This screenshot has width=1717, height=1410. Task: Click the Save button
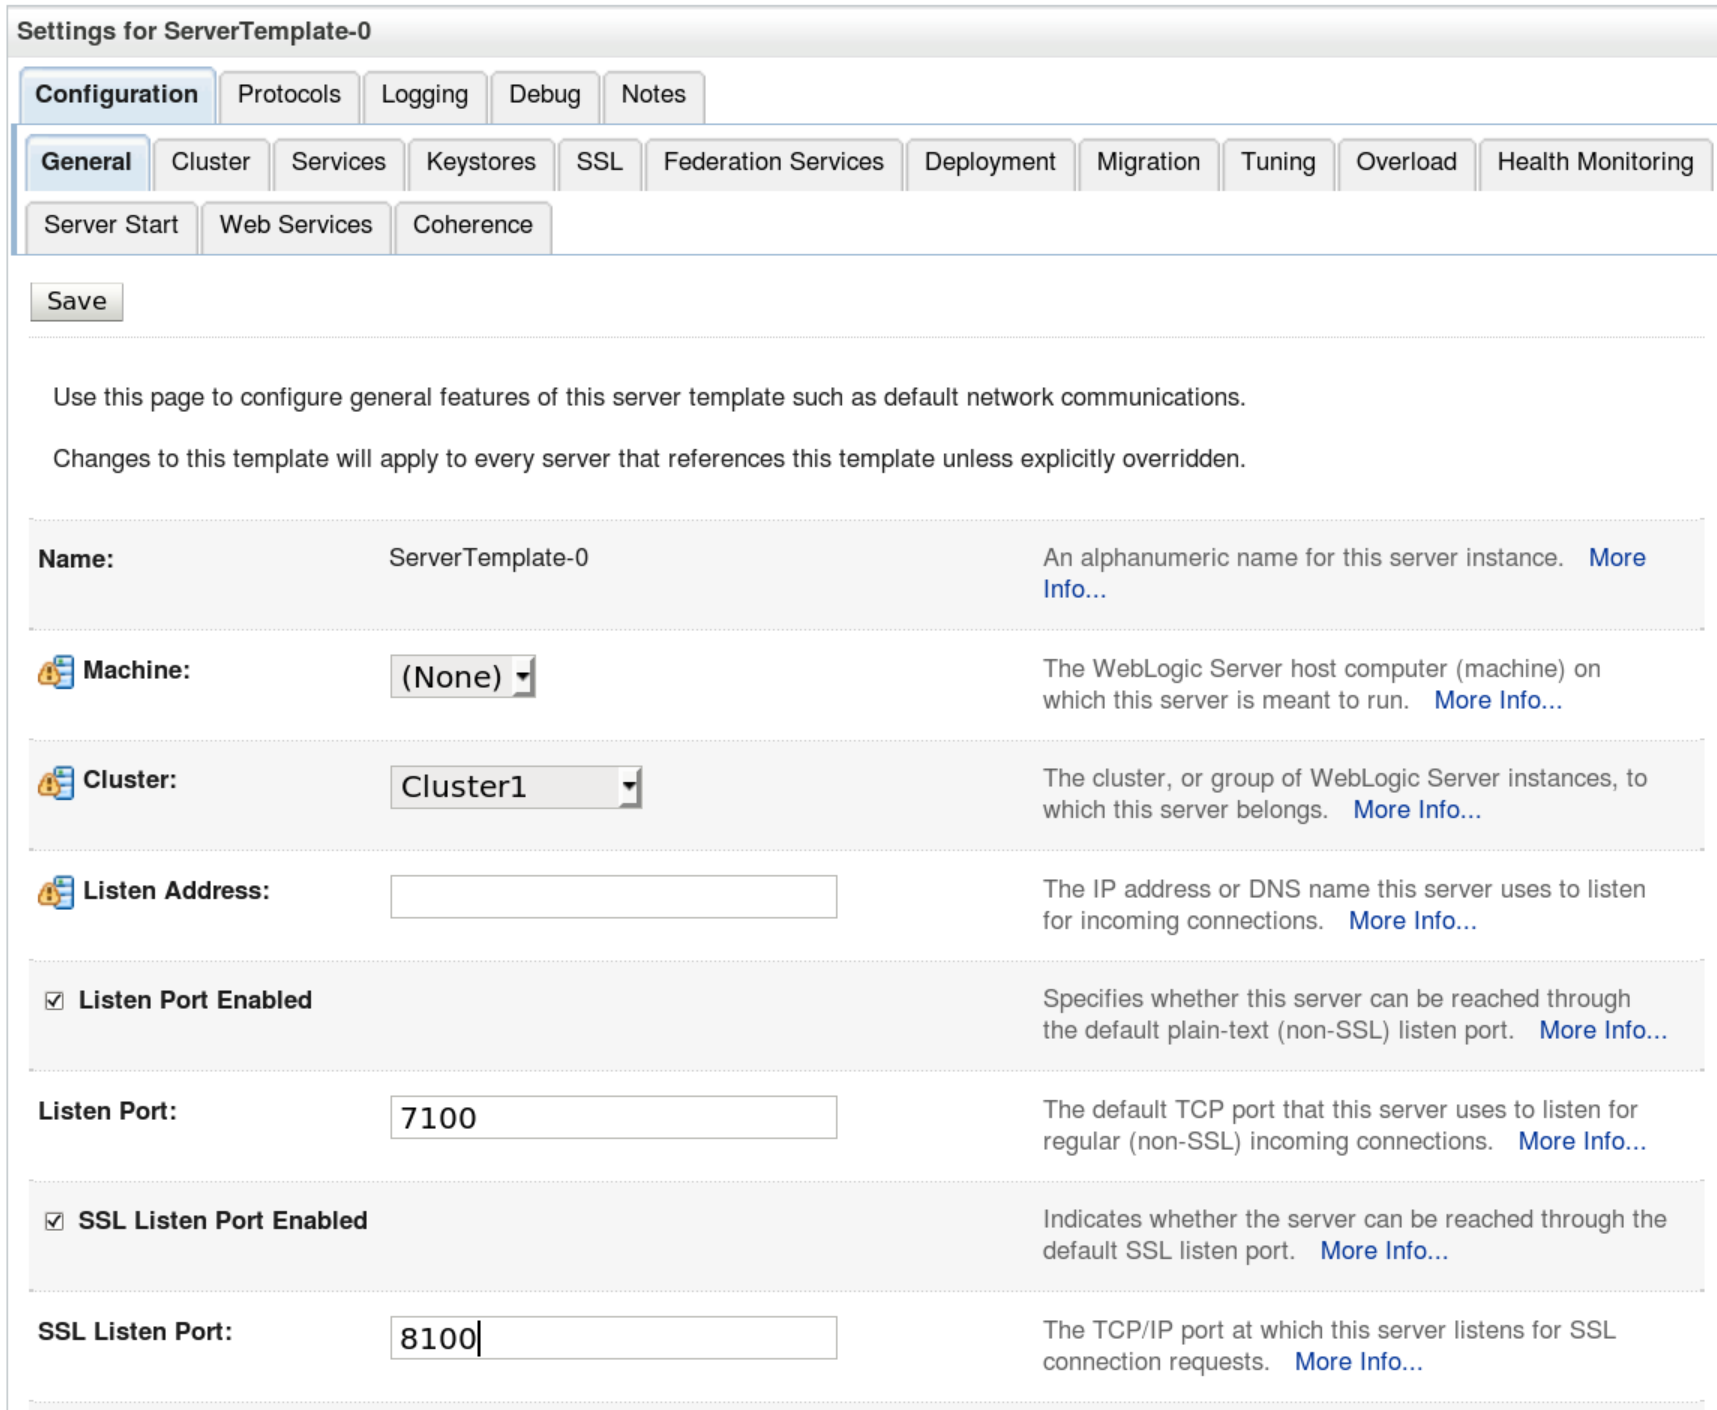click(x=77, y=302)
